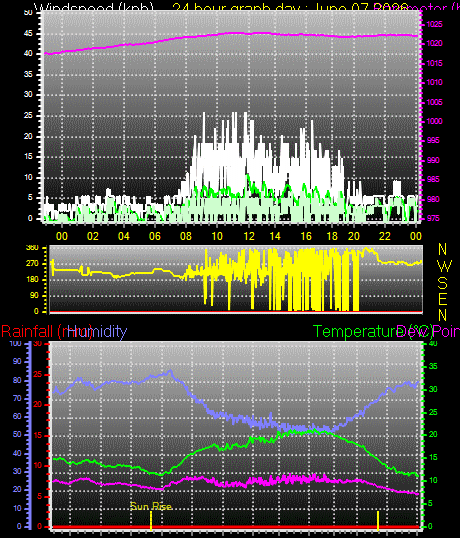Click the white 25 windspeed axis label
This screenshot has width=460, height=538.
28,115
